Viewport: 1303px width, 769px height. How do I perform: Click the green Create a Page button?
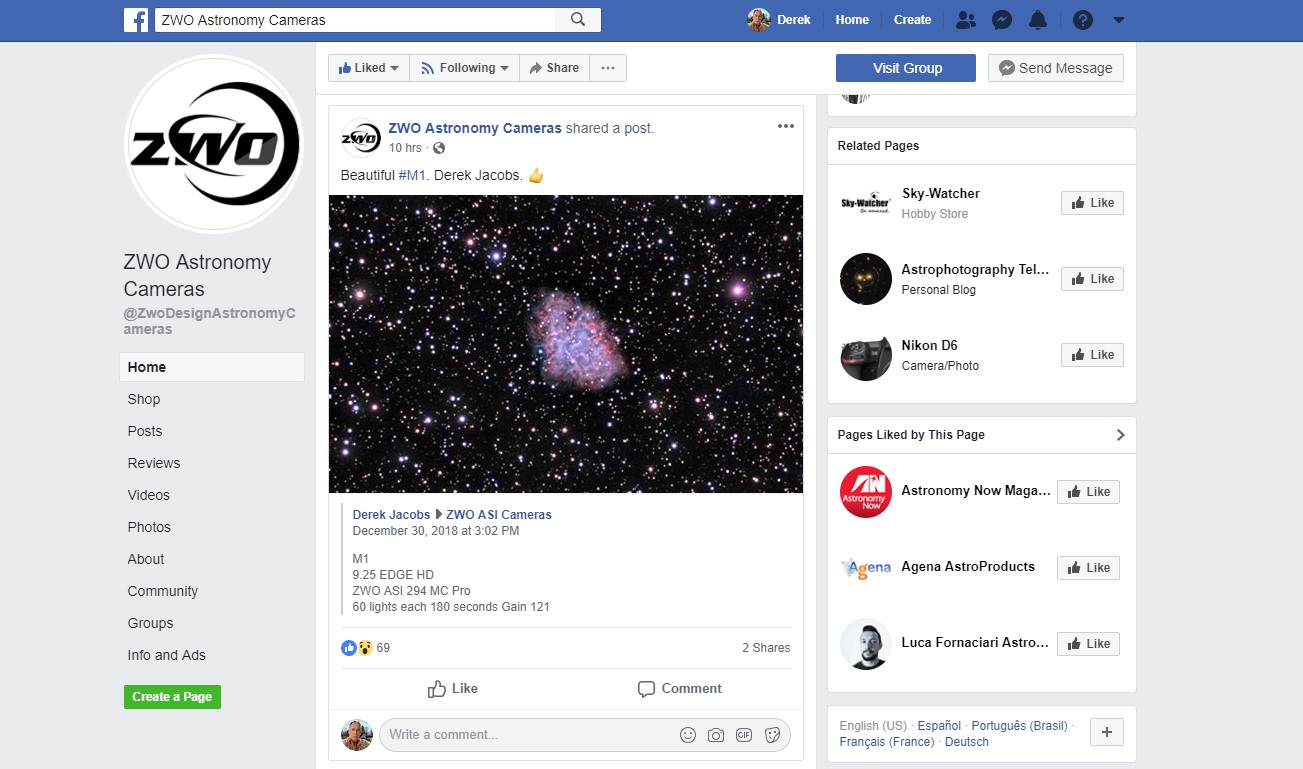point(172,697)
